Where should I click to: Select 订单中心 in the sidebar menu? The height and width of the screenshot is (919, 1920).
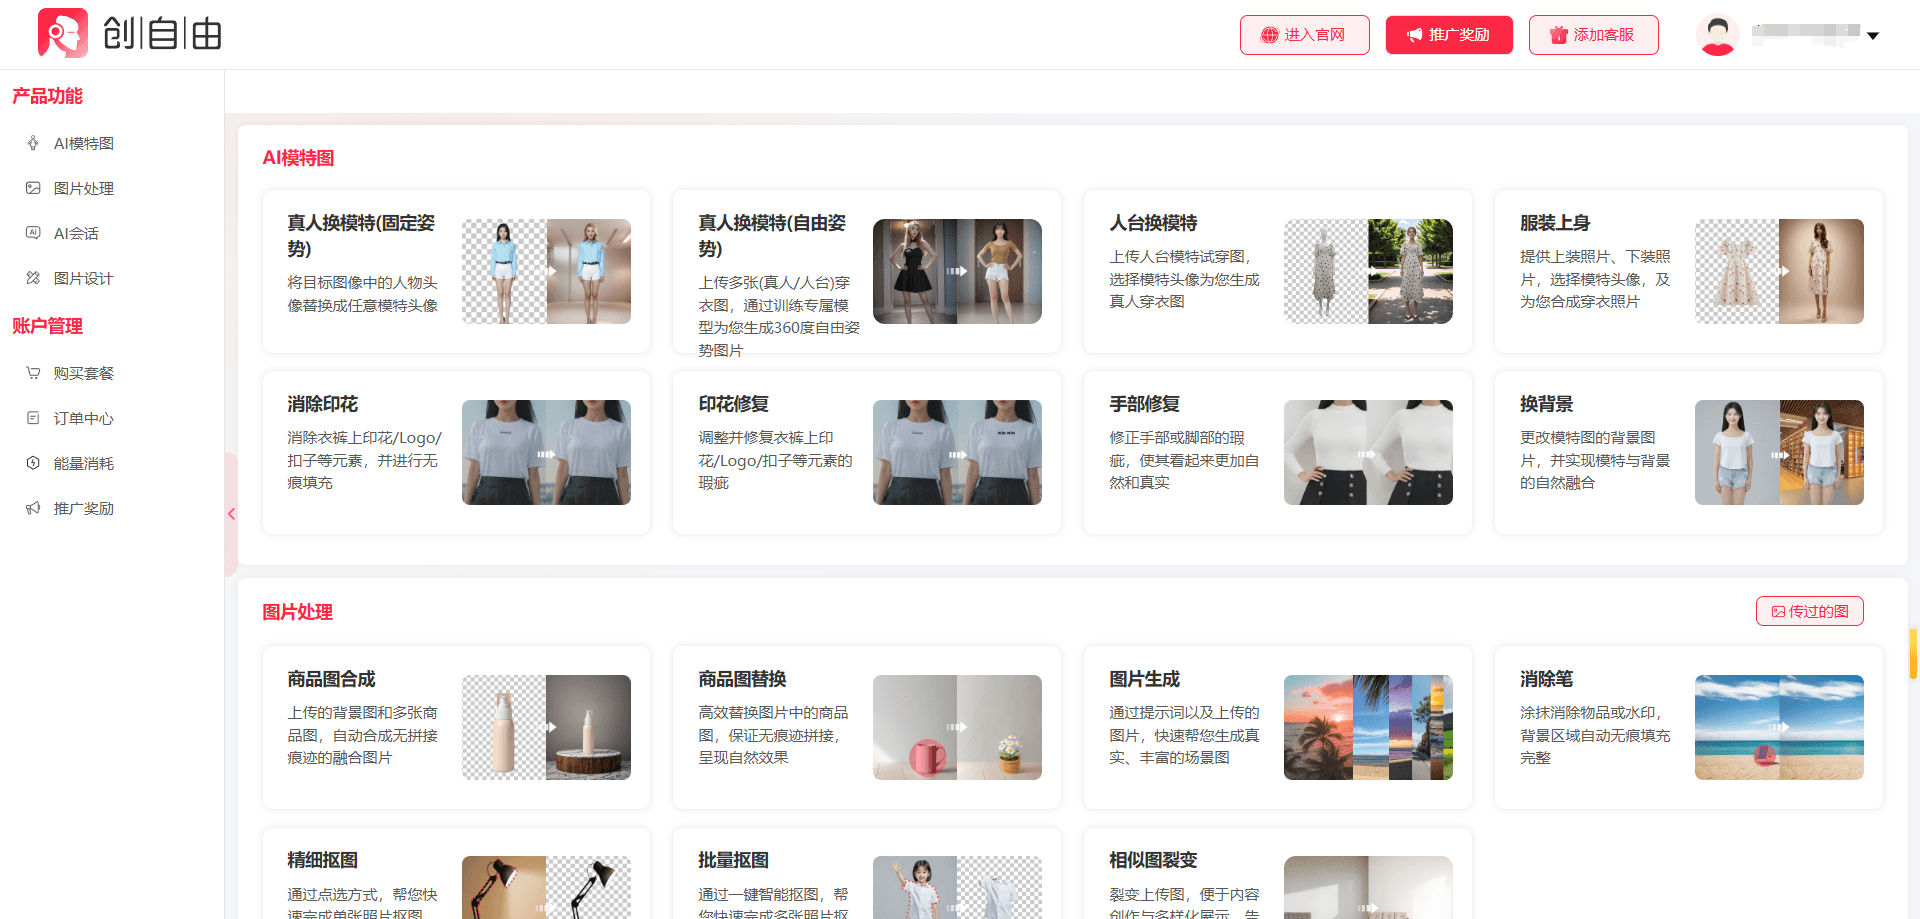tap(84, 418)
